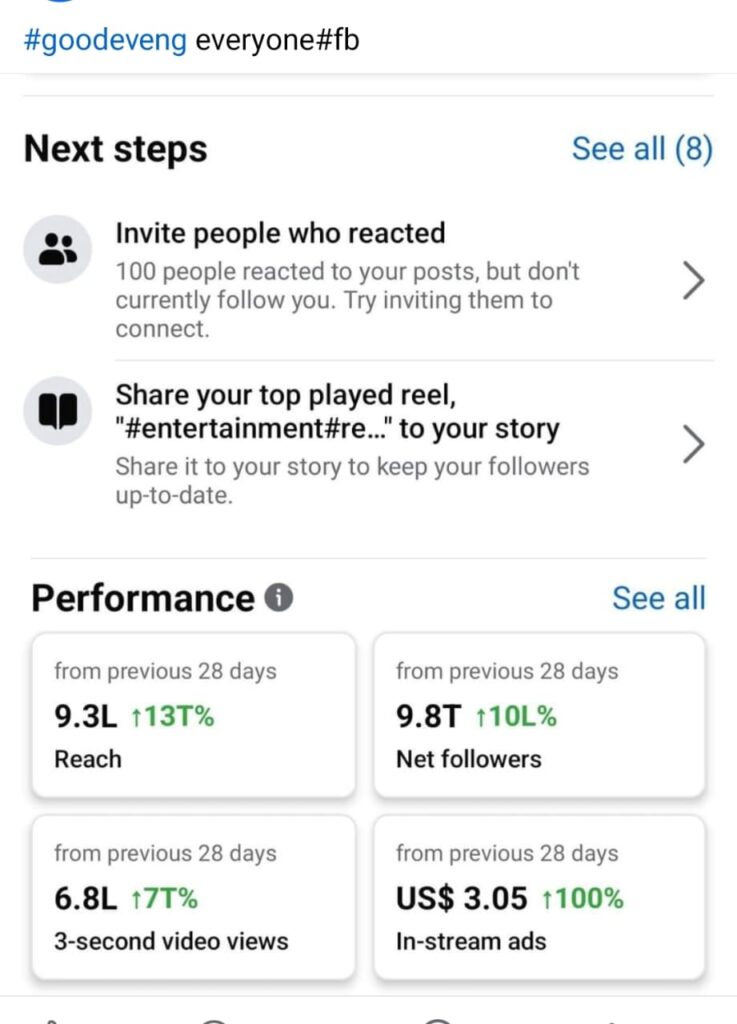
Task: Tap the Invite people who reacted title
Action: (280, 233)
